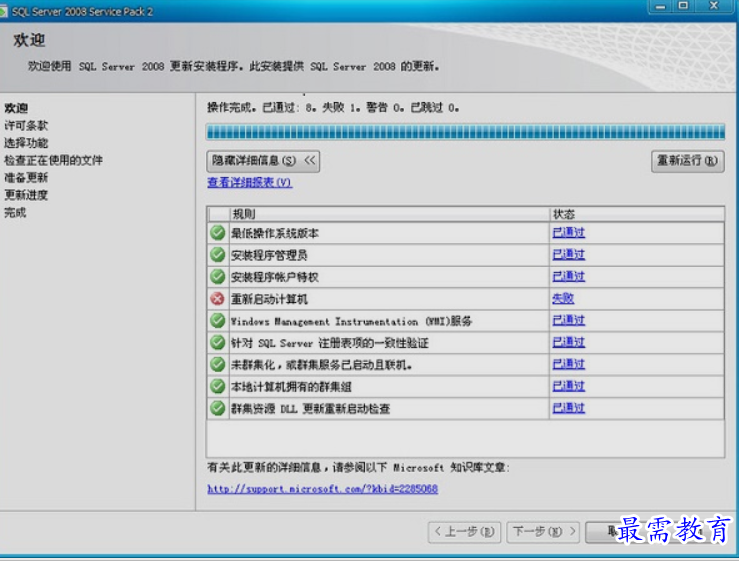Click summary text 操作完成。已通过: 8
This screenshot has width=739, height=561.
[x=262, y=108]
